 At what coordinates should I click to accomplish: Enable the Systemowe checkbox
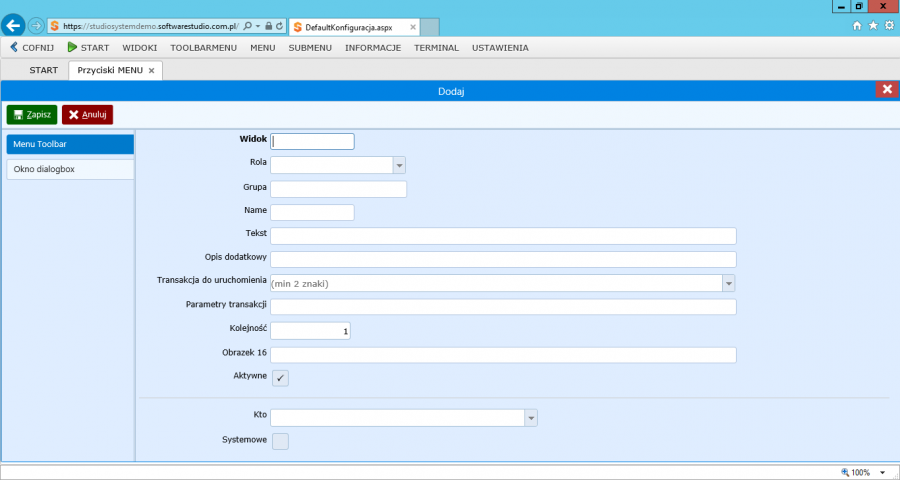pyautogui.click(x=280, y=441)
